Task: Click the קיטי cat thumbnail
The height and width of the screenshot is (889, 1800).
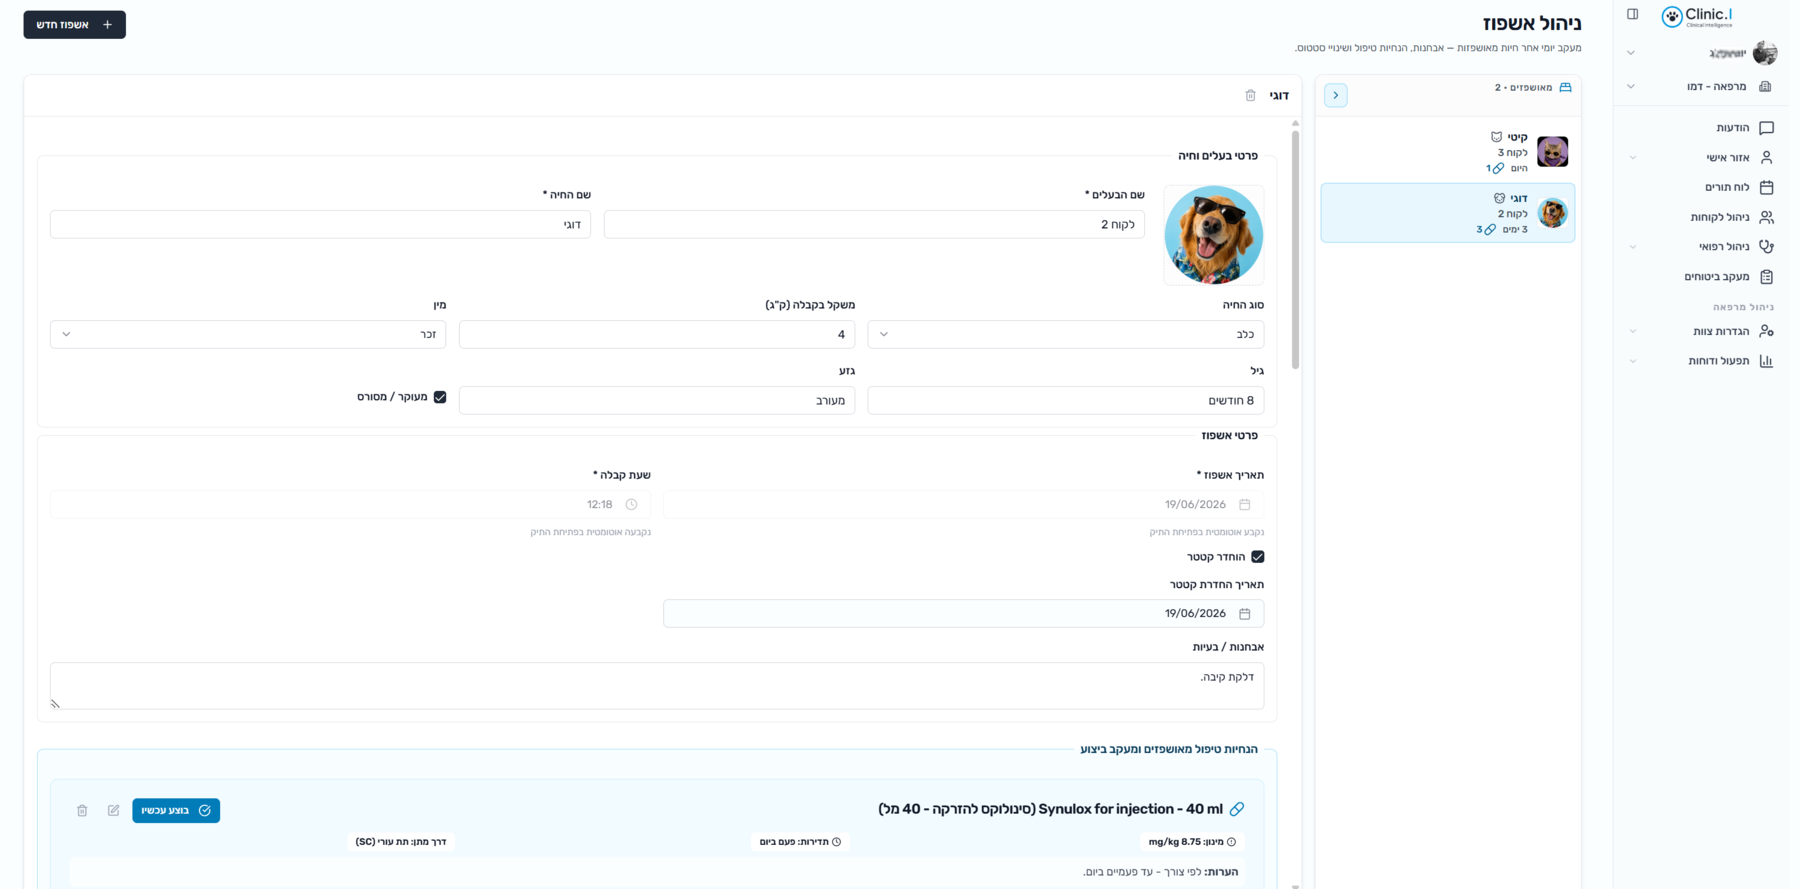Action: click(1552, 152)
